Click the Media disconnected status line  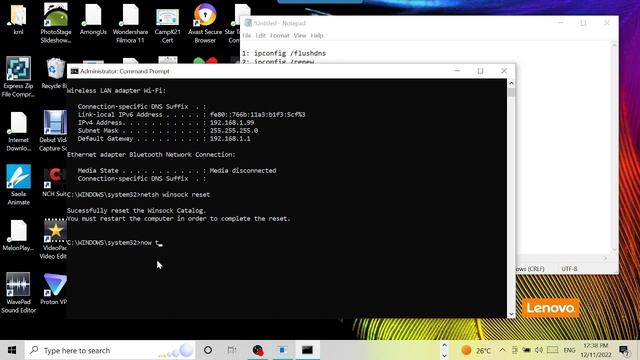177,171
